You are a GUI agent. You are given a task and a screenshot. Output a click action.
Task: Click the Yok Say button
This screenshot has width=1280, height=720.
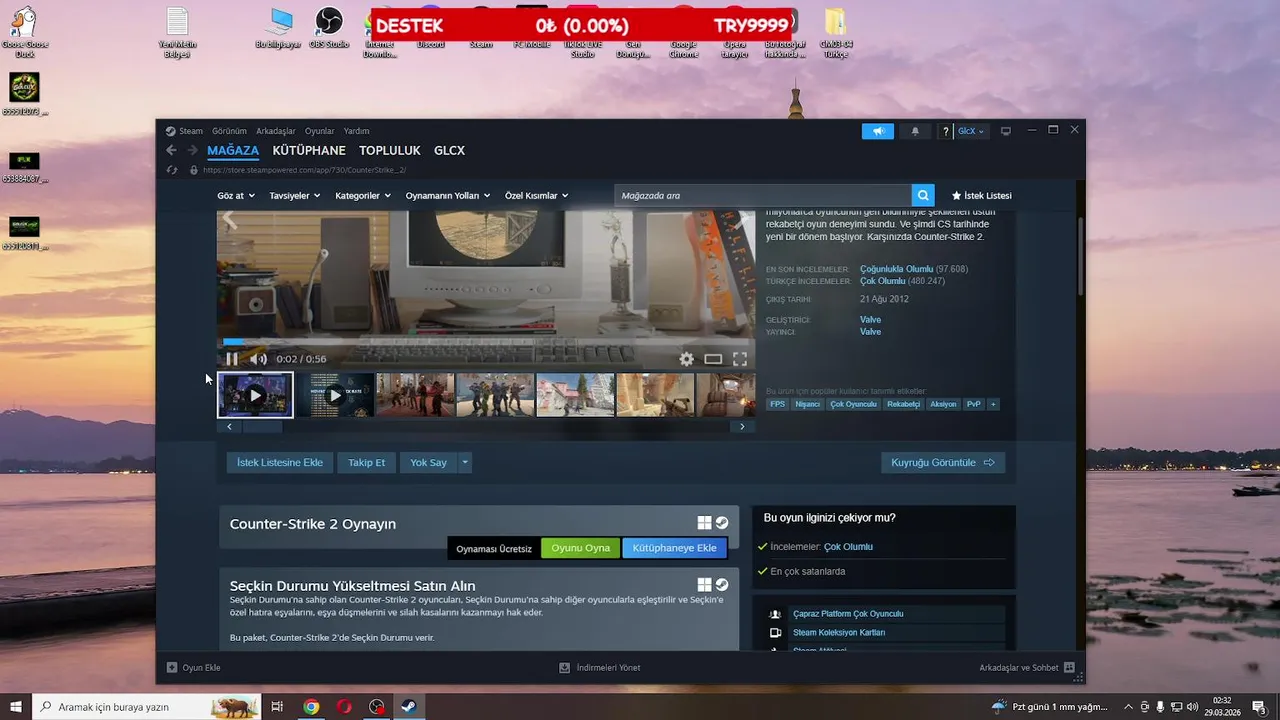pyautogui.click(x=428, y=463)
